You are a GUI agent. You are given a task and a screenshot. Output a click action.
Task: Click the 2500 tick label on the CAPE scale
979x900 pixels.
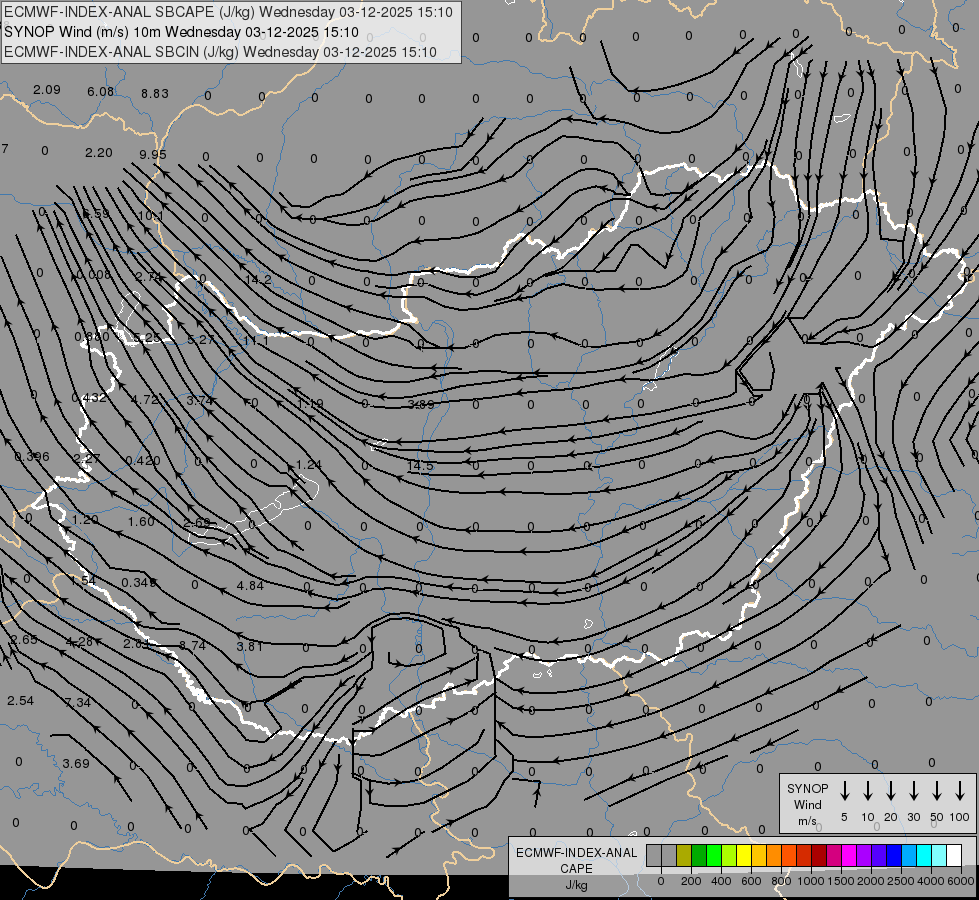pos(901,881)
